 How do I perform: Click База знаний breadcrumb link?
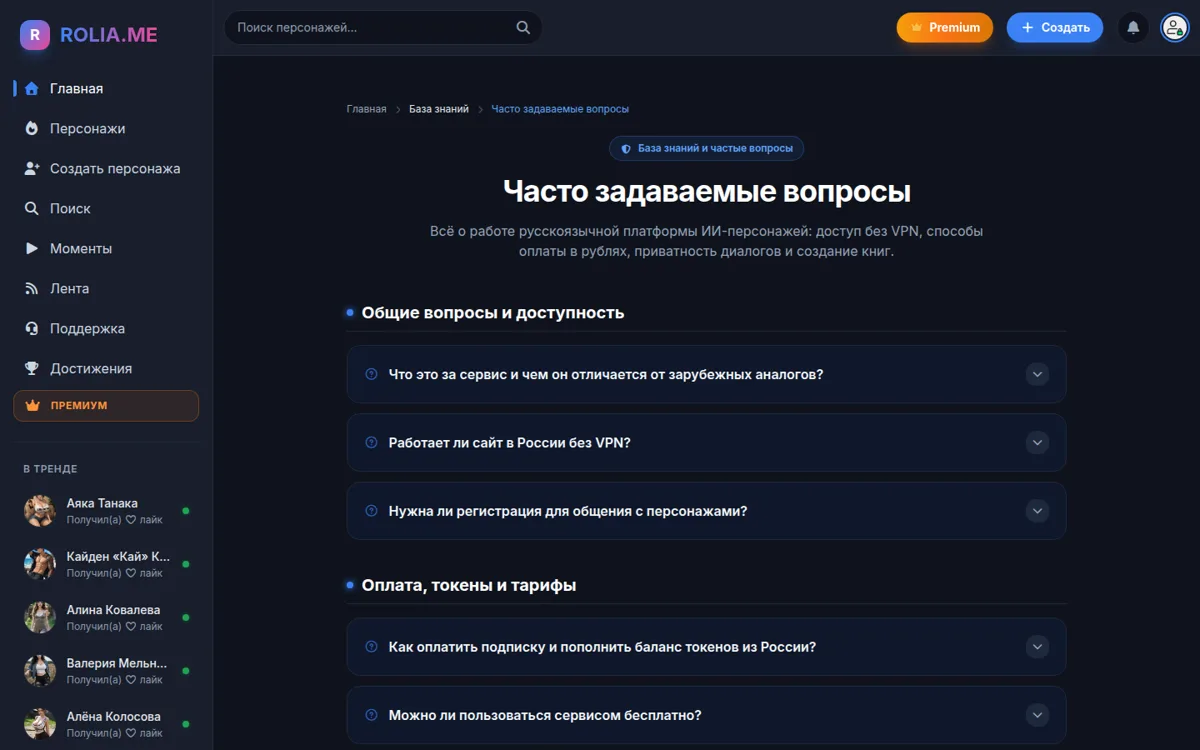[x=438, y=109]
